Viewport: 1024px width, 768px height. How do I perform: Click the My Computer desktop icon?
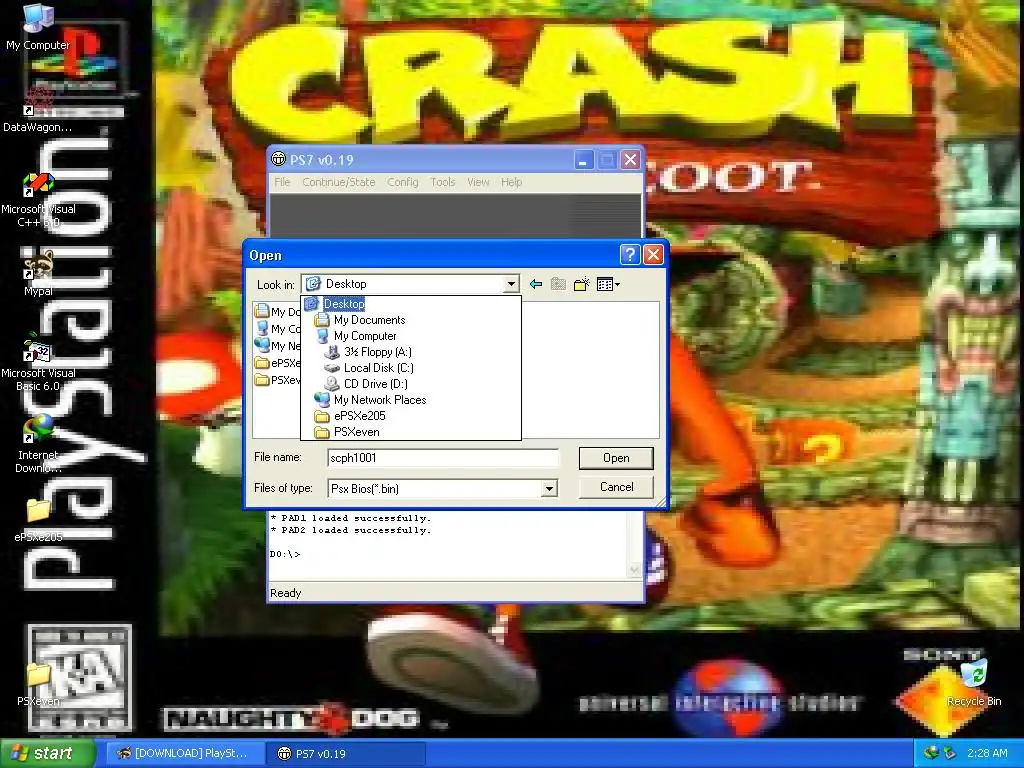click(x=38, y=27)
